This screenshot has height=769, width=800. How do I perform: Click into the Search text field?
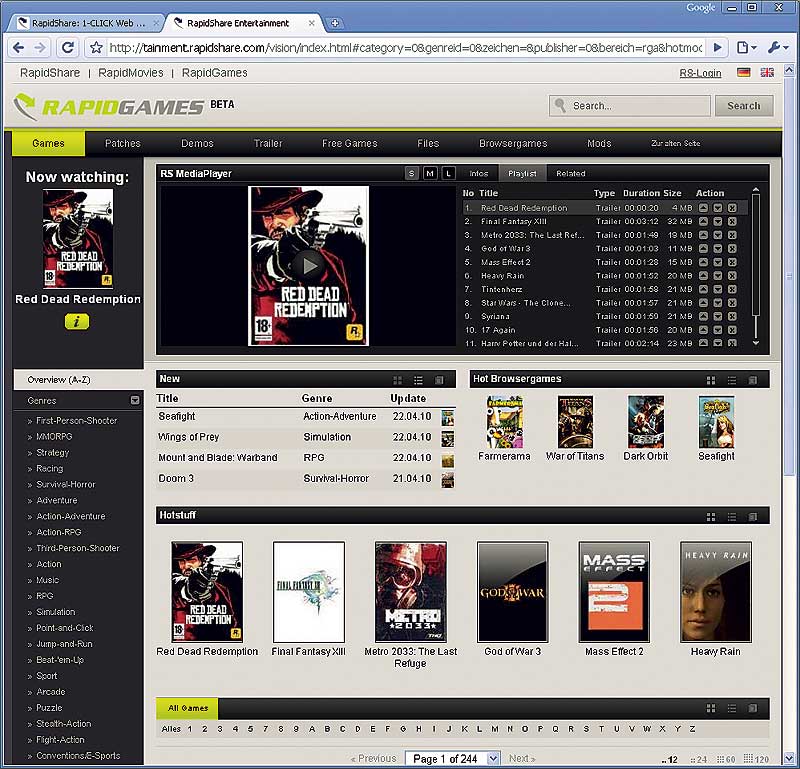click(x=630, y=106)
